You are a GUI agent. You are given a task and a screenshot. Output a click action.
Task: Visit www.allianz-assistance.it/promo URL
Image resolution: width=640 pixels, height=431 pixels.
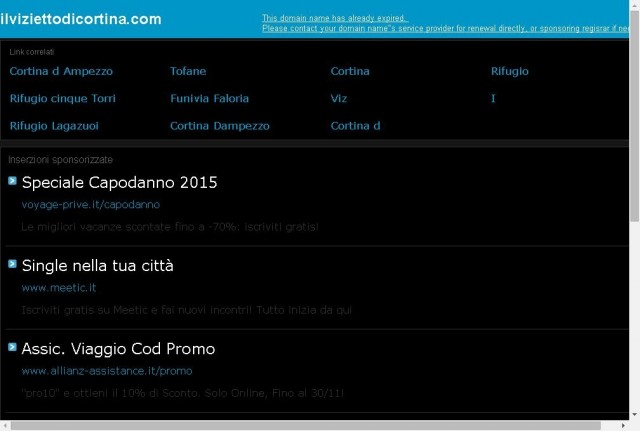[x=107, y=371]
